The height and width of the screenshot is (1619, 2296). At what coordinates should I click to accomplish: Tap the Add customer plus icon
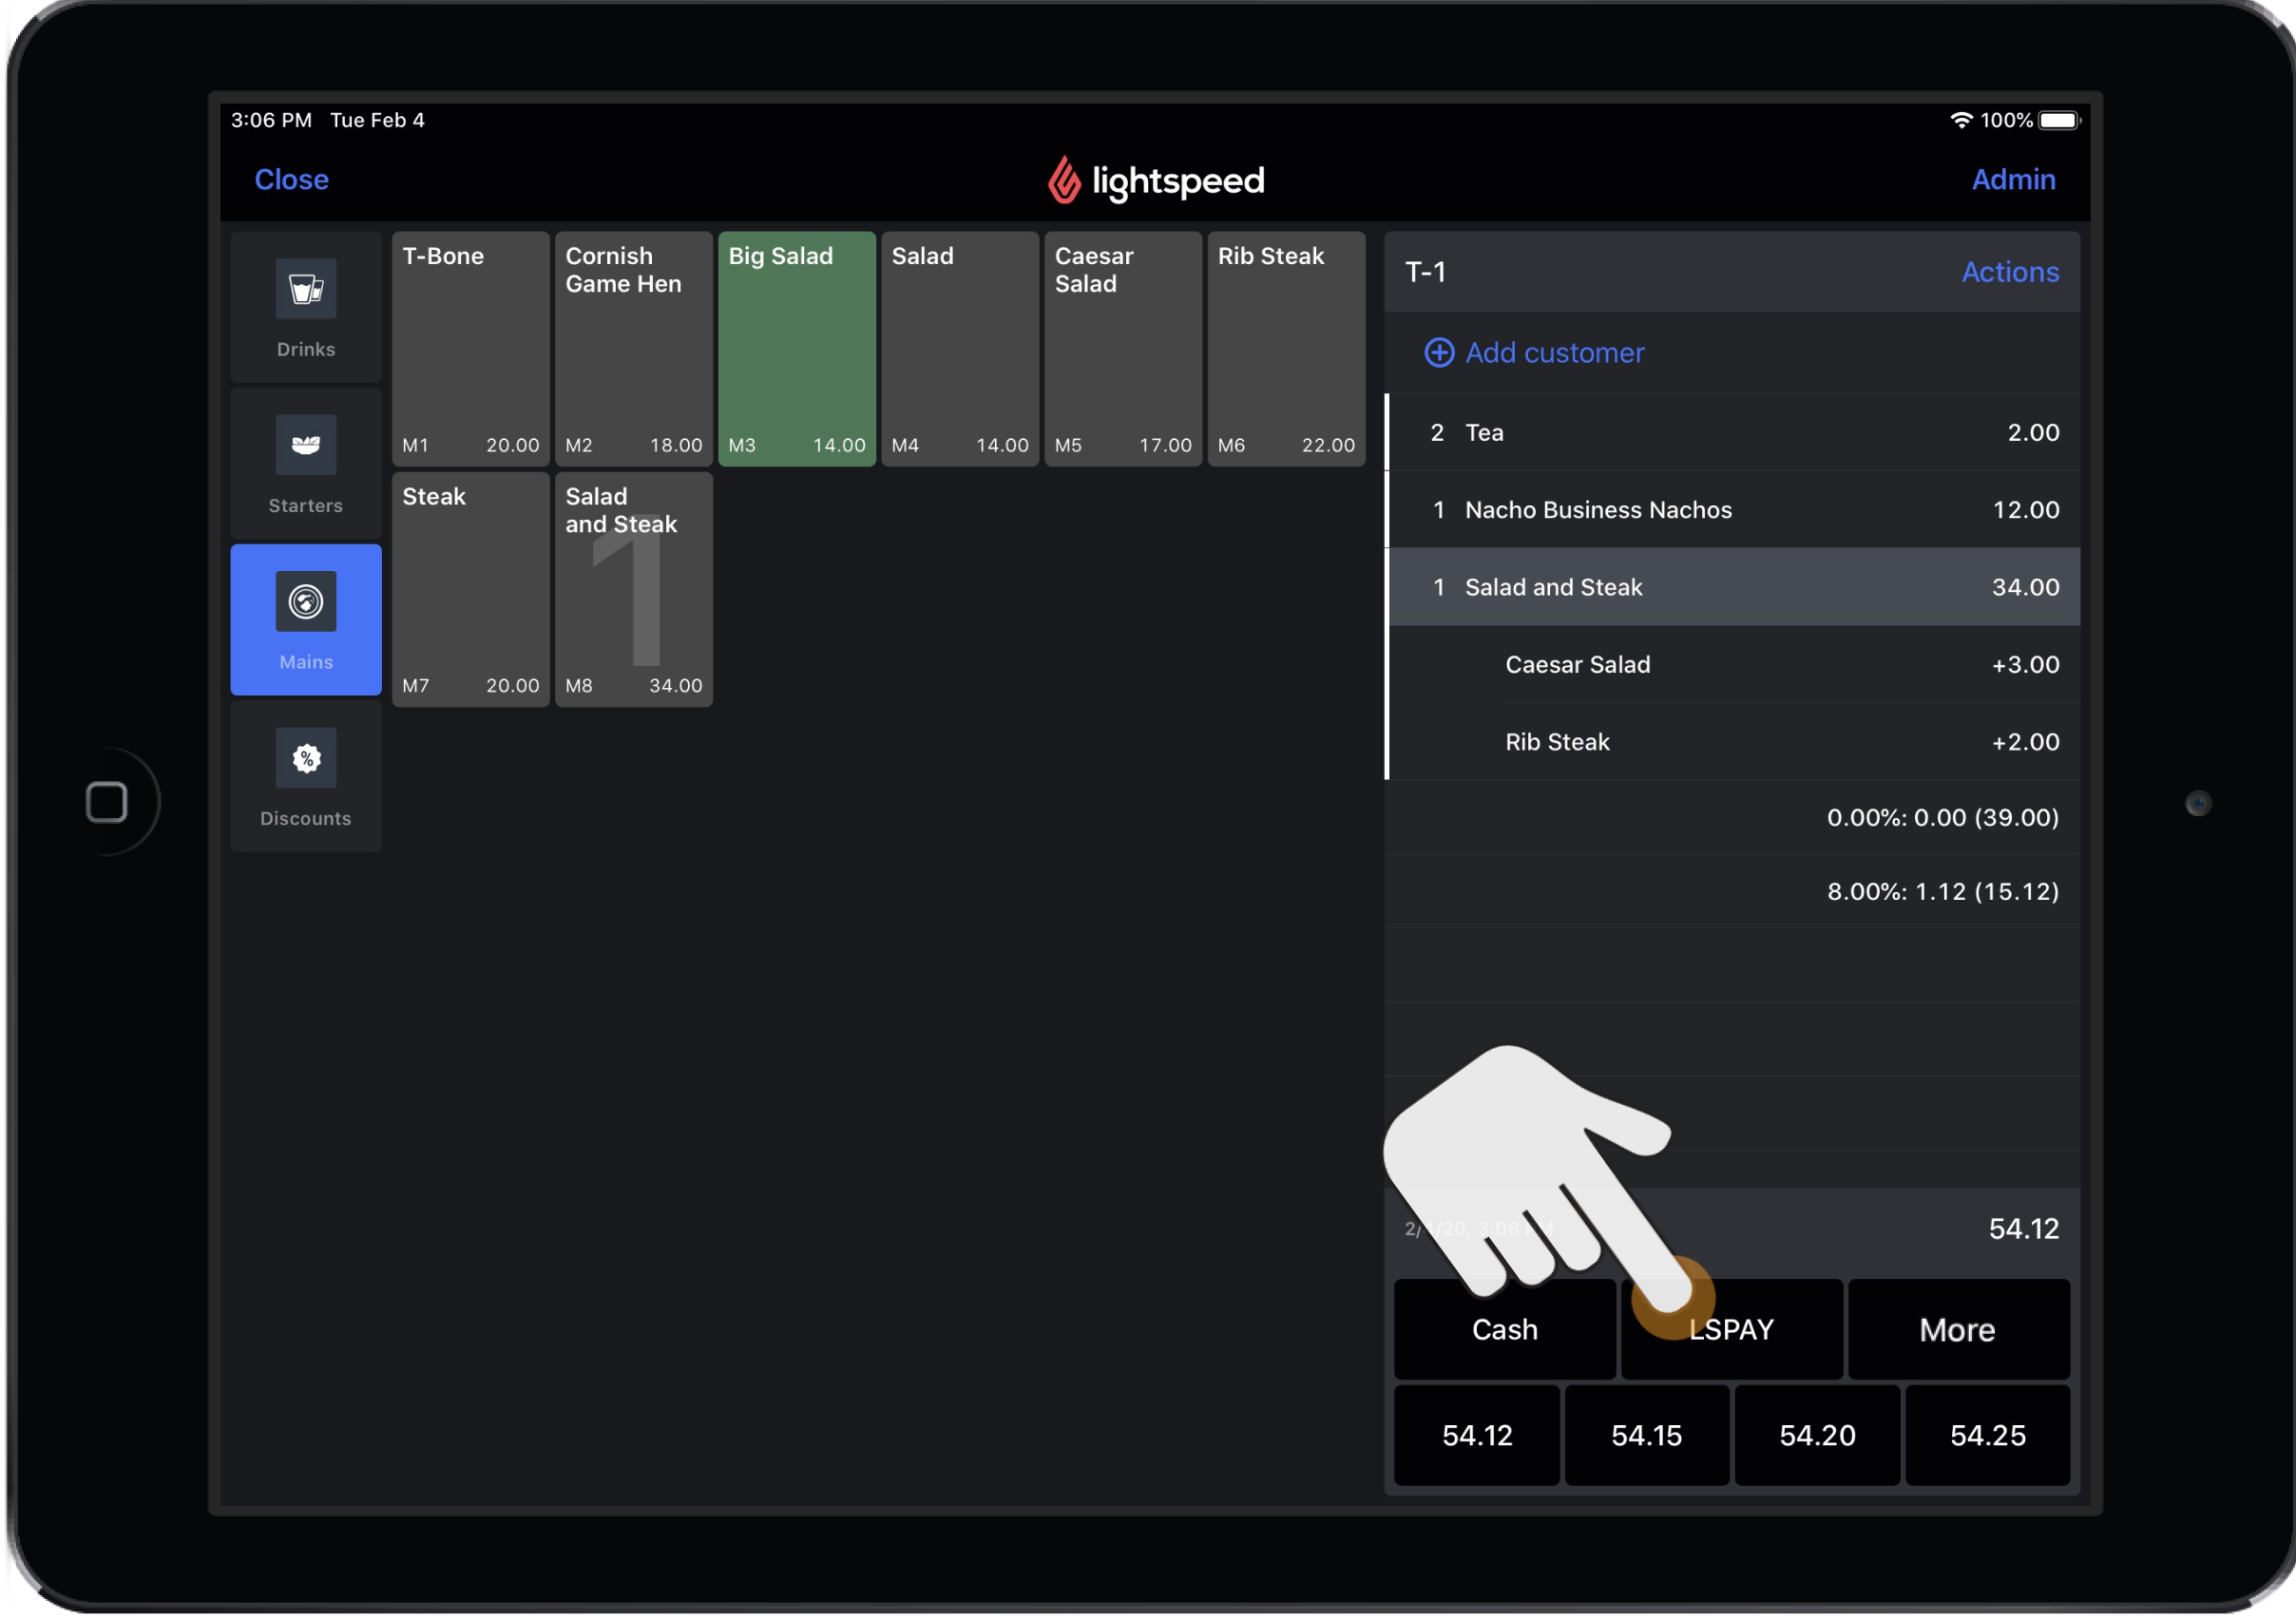click(x=1439, y=353)
